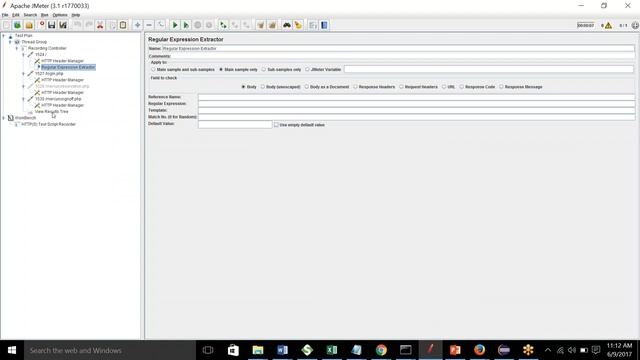Image resolution: width=640 pixels, height=360 pixels.
Task: Collapse the Thread Group tree node
Action: click(x=10, y=42)
